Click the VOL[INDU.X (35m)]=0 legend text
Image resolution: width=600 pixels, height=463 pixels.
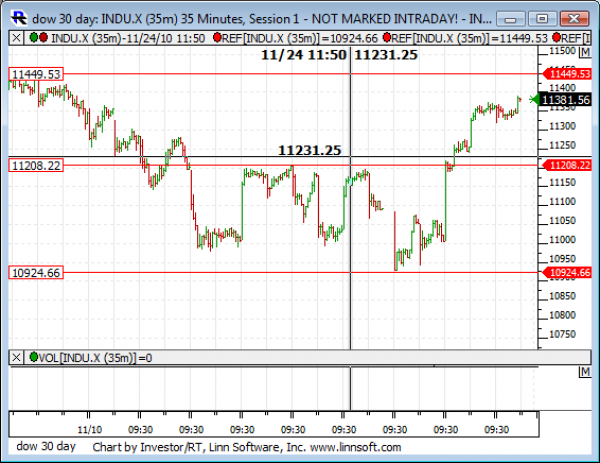(95, 358)
